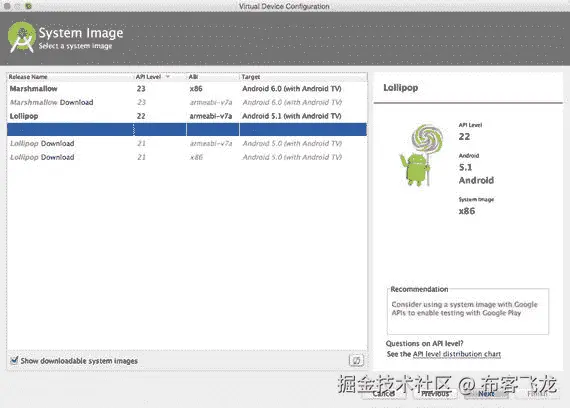570x408 pixels.
Task: Proceed with the Next button
Action: point(486,393)
